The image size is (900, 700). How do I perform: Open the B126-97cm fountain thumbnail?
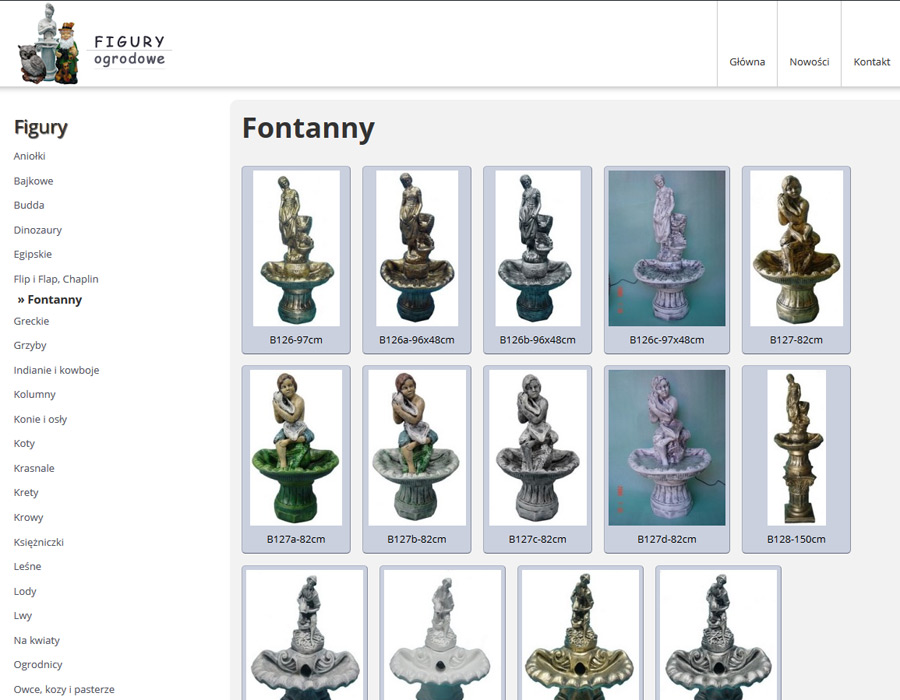point(296,248)
